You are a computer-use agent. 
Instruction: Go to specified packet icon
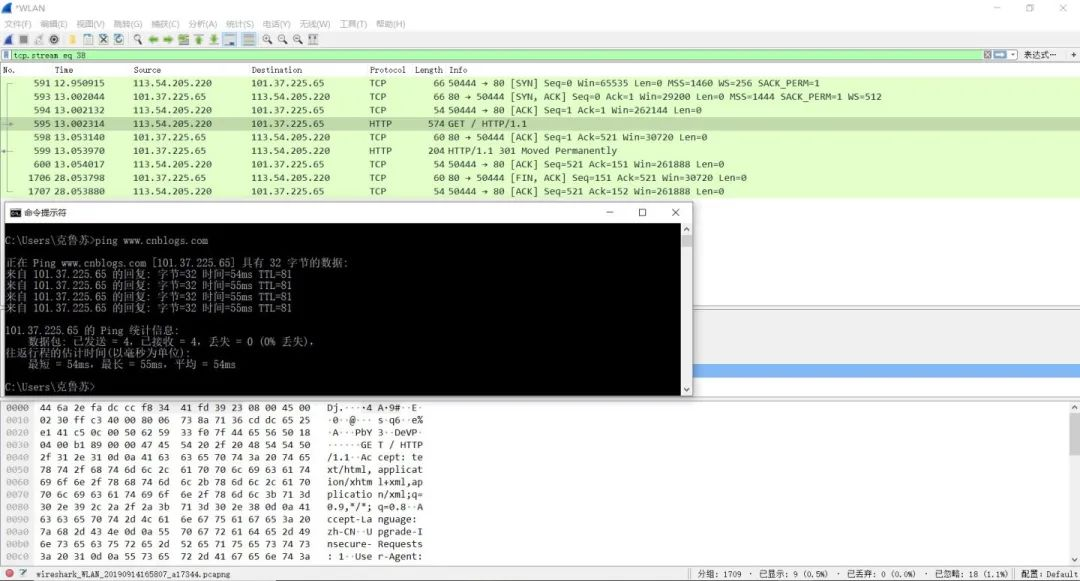pos(183,39)
